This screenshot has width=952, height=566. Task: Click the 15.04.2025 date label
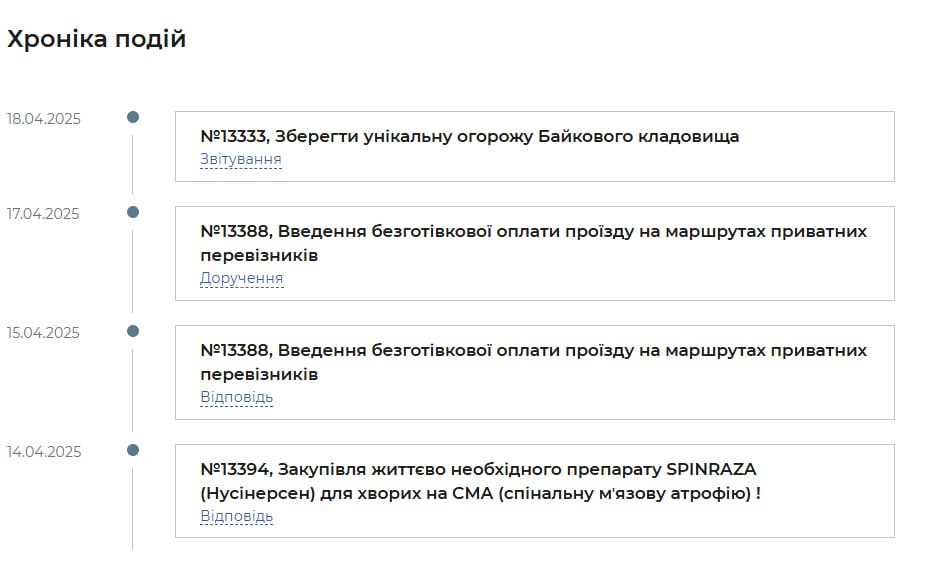point(44,333)
